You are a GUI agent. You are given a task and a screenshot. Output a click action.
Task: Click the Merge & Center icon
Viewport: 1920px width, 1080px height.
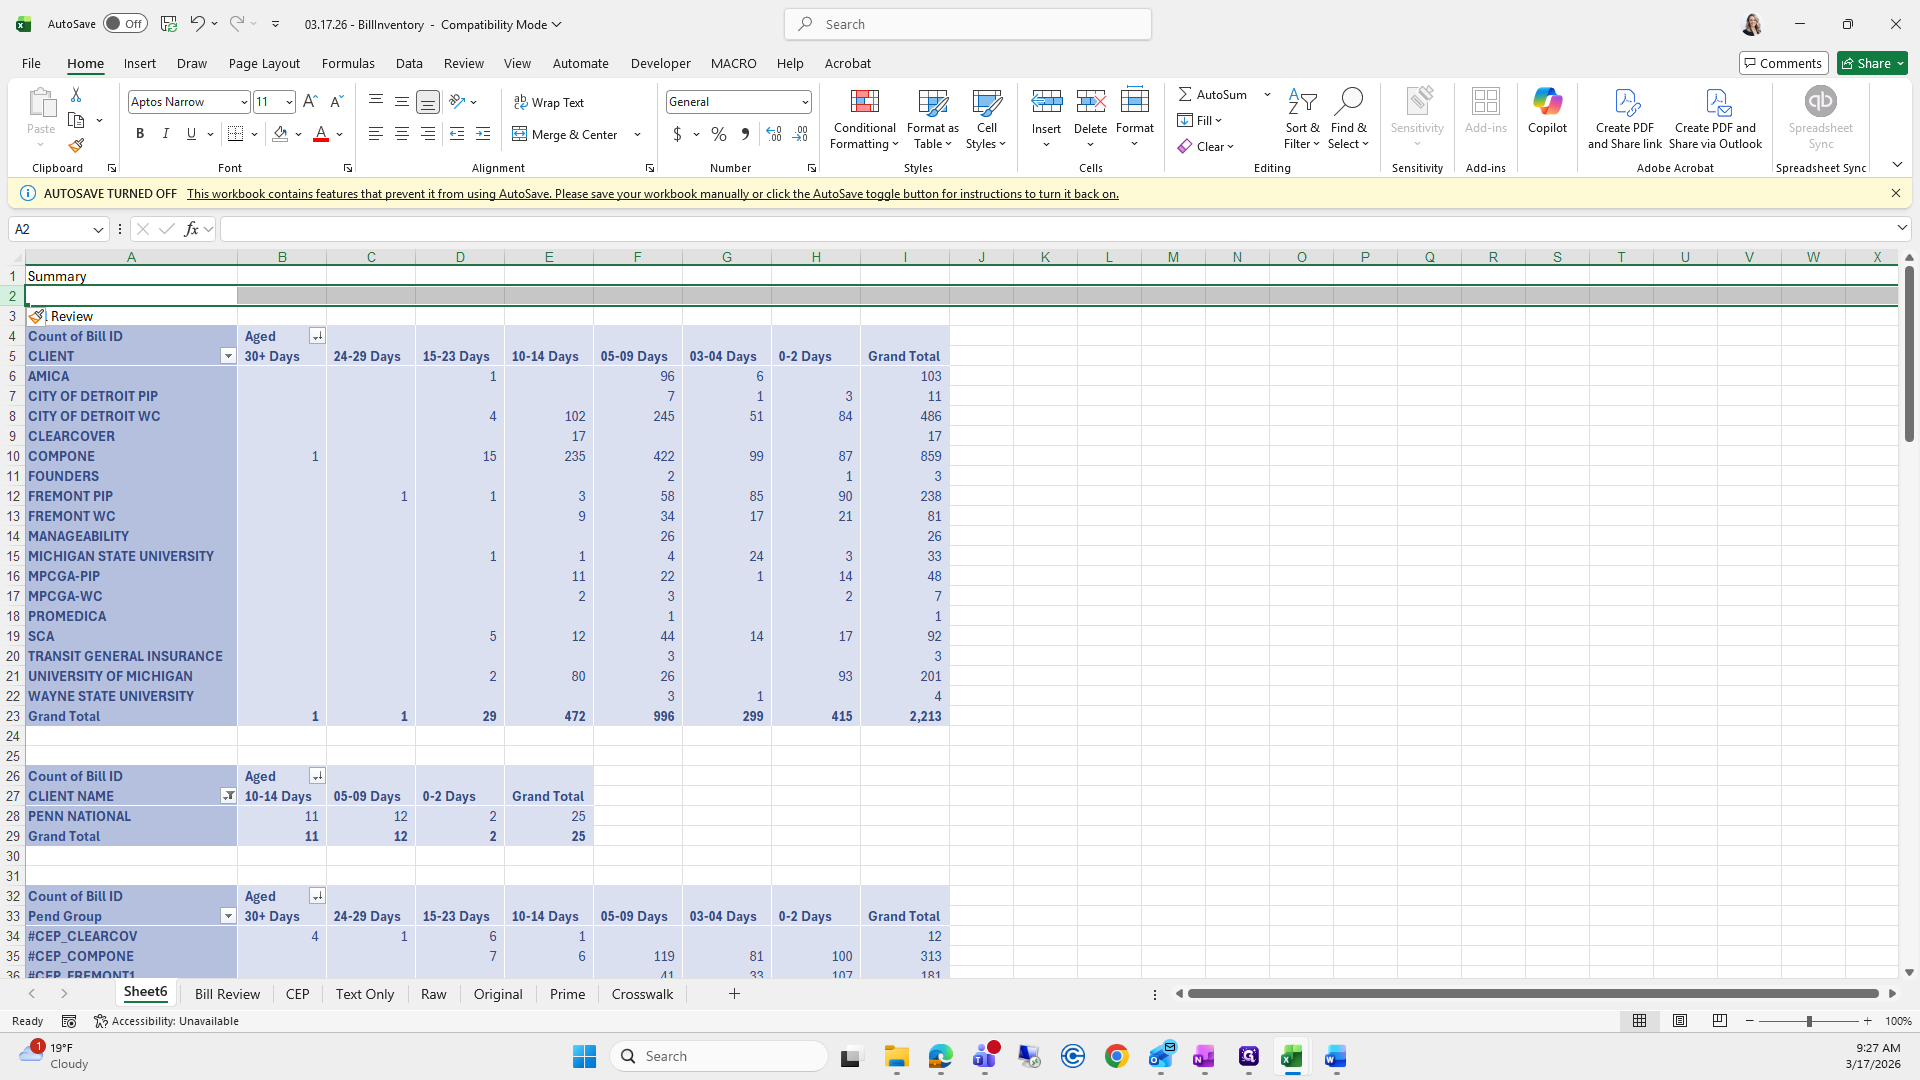click(520, 134)
